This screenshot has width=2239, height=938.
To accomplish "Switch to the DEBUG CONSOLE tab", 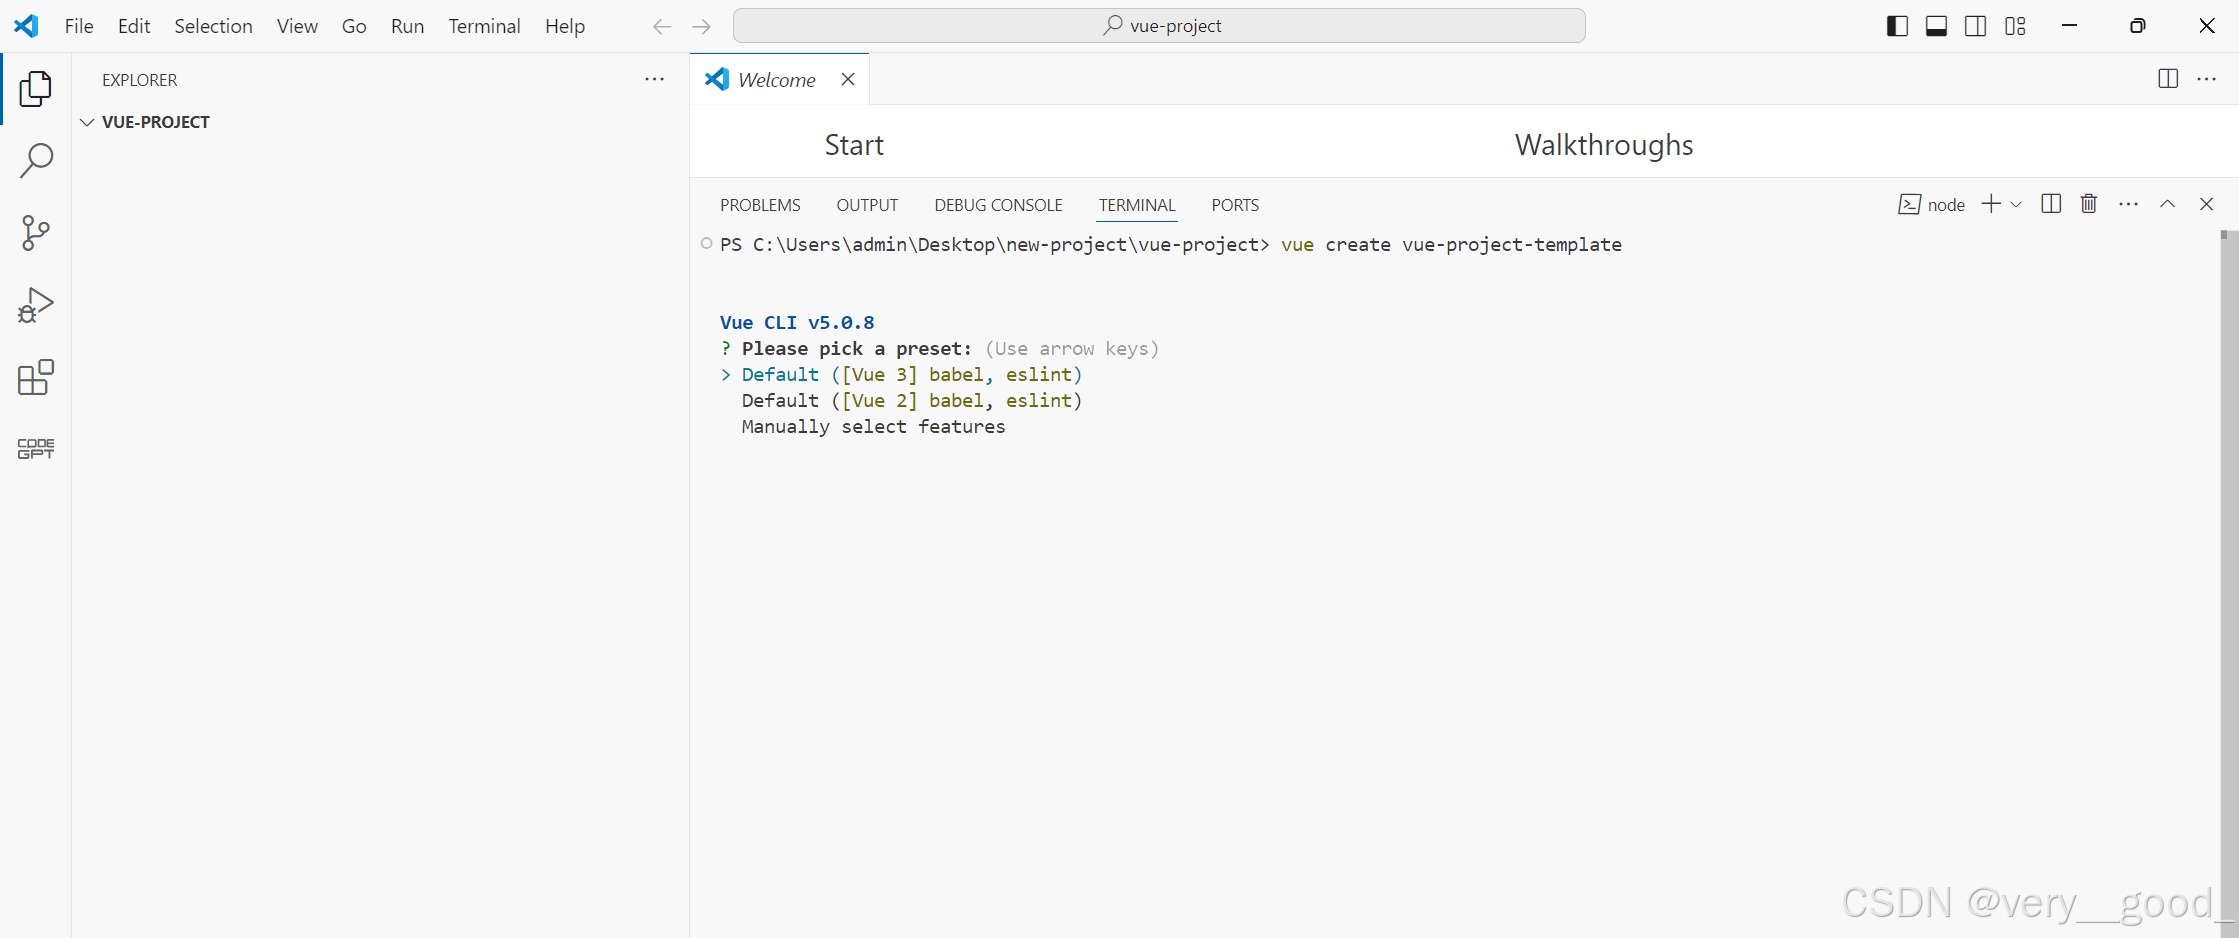I will click(x=997, y=205).
